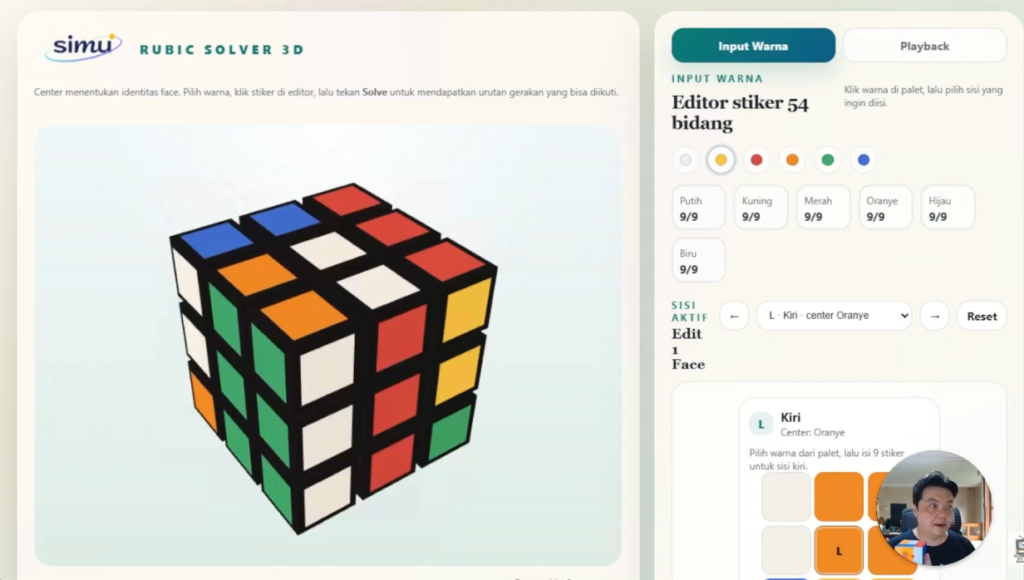Click the Biru 9/9 count card
1024x580 pixels.
[x=699, y=260]
